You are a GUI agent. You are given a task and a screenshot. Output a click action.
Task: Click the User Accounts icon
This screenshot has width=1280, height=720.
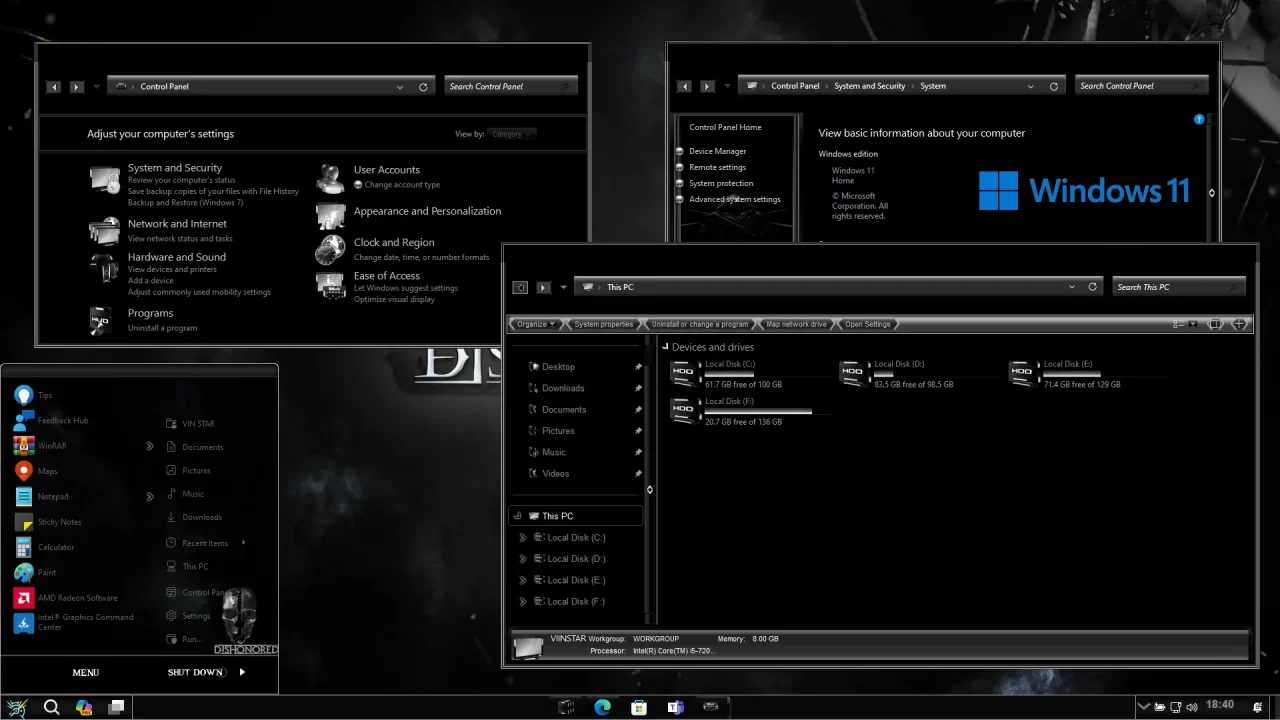pos(330,178)
